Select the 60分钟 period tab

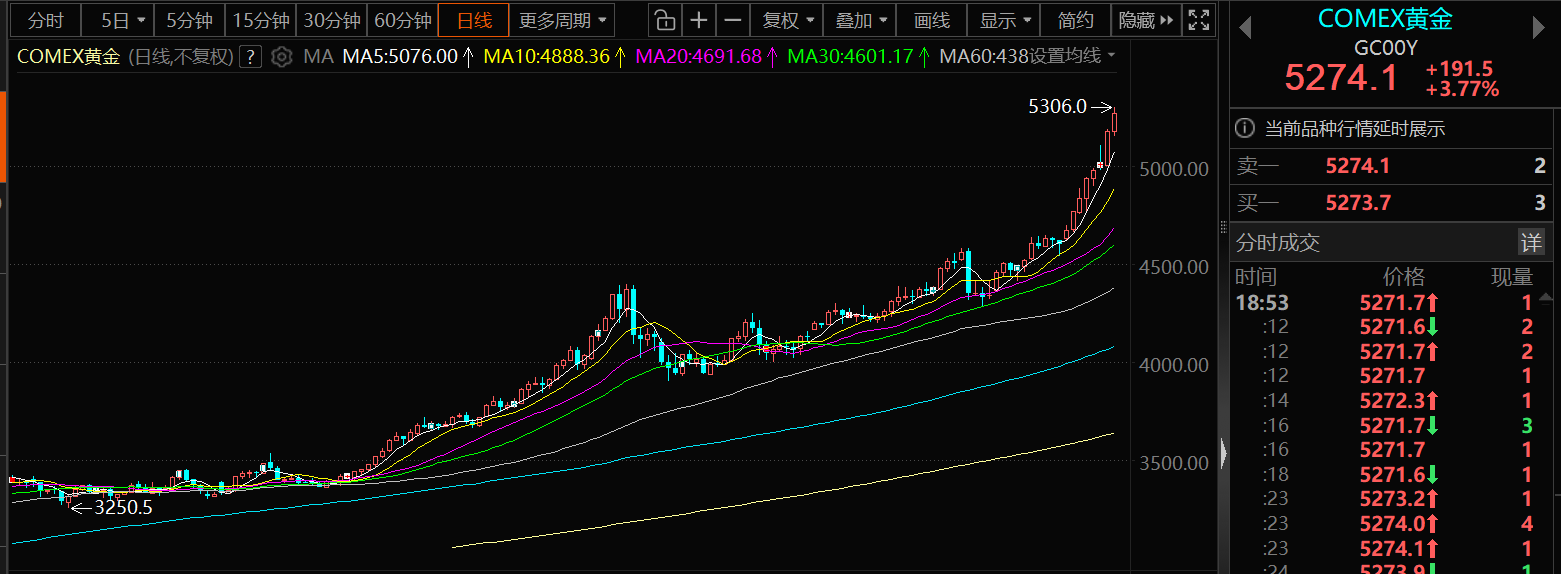click(402, 20)
